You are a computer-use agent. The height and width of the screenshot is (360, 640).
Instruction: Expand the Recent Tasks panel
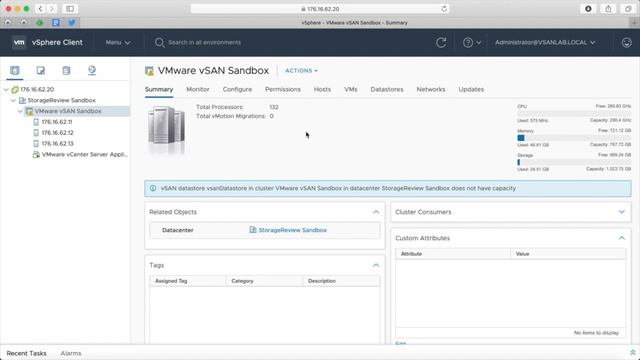(x=633, y=353)
